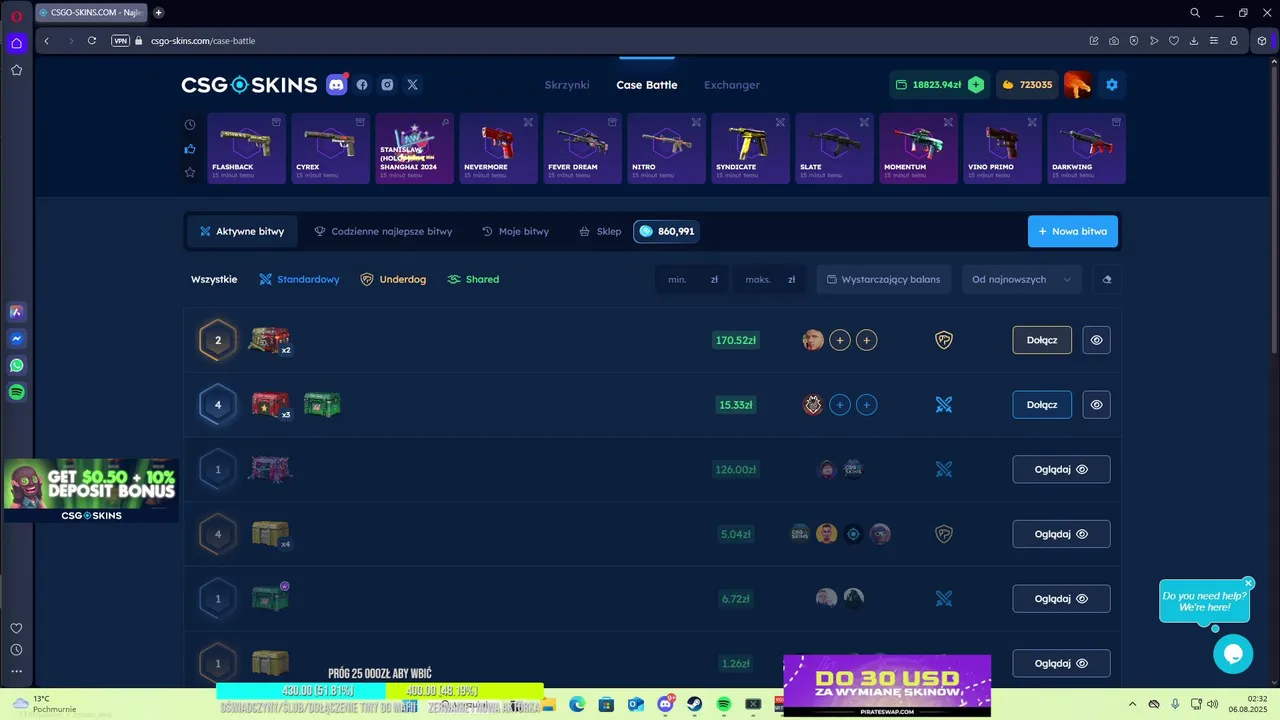1280x720 pixels.
Task: Open the Sklep tab
Action: tap(600, 231)
